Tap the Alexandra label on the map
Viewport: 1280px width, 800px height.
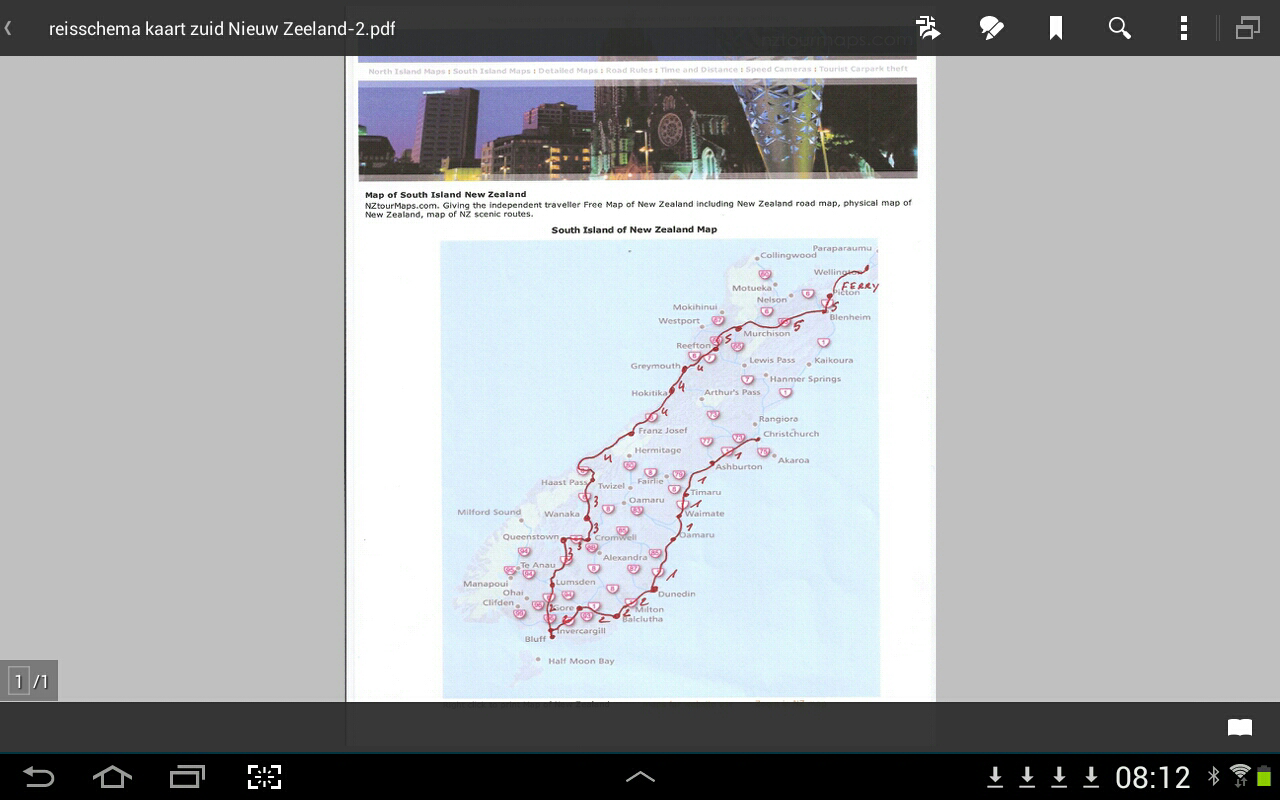[x=625, y=558]
